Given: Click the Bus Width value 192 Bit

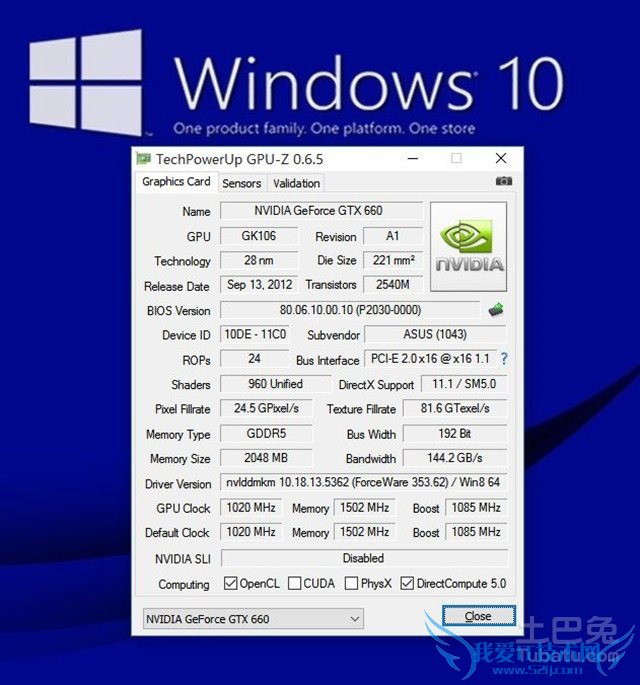Looking at the screenshot, I should [455, 433].
